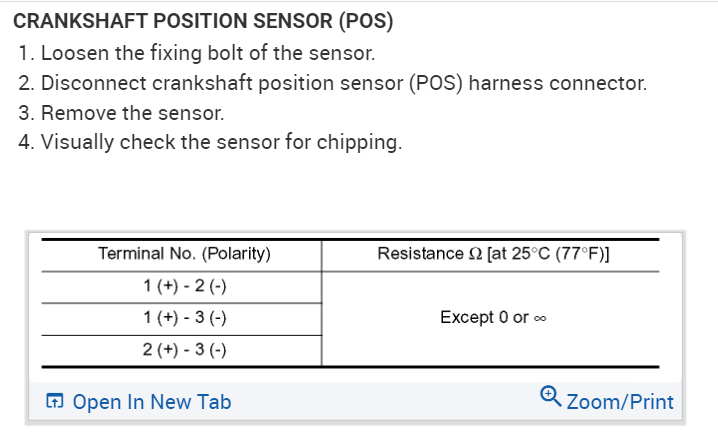Select step 1 about loosening the fixing bolt

pyautogui.click(x=196, y=53)
